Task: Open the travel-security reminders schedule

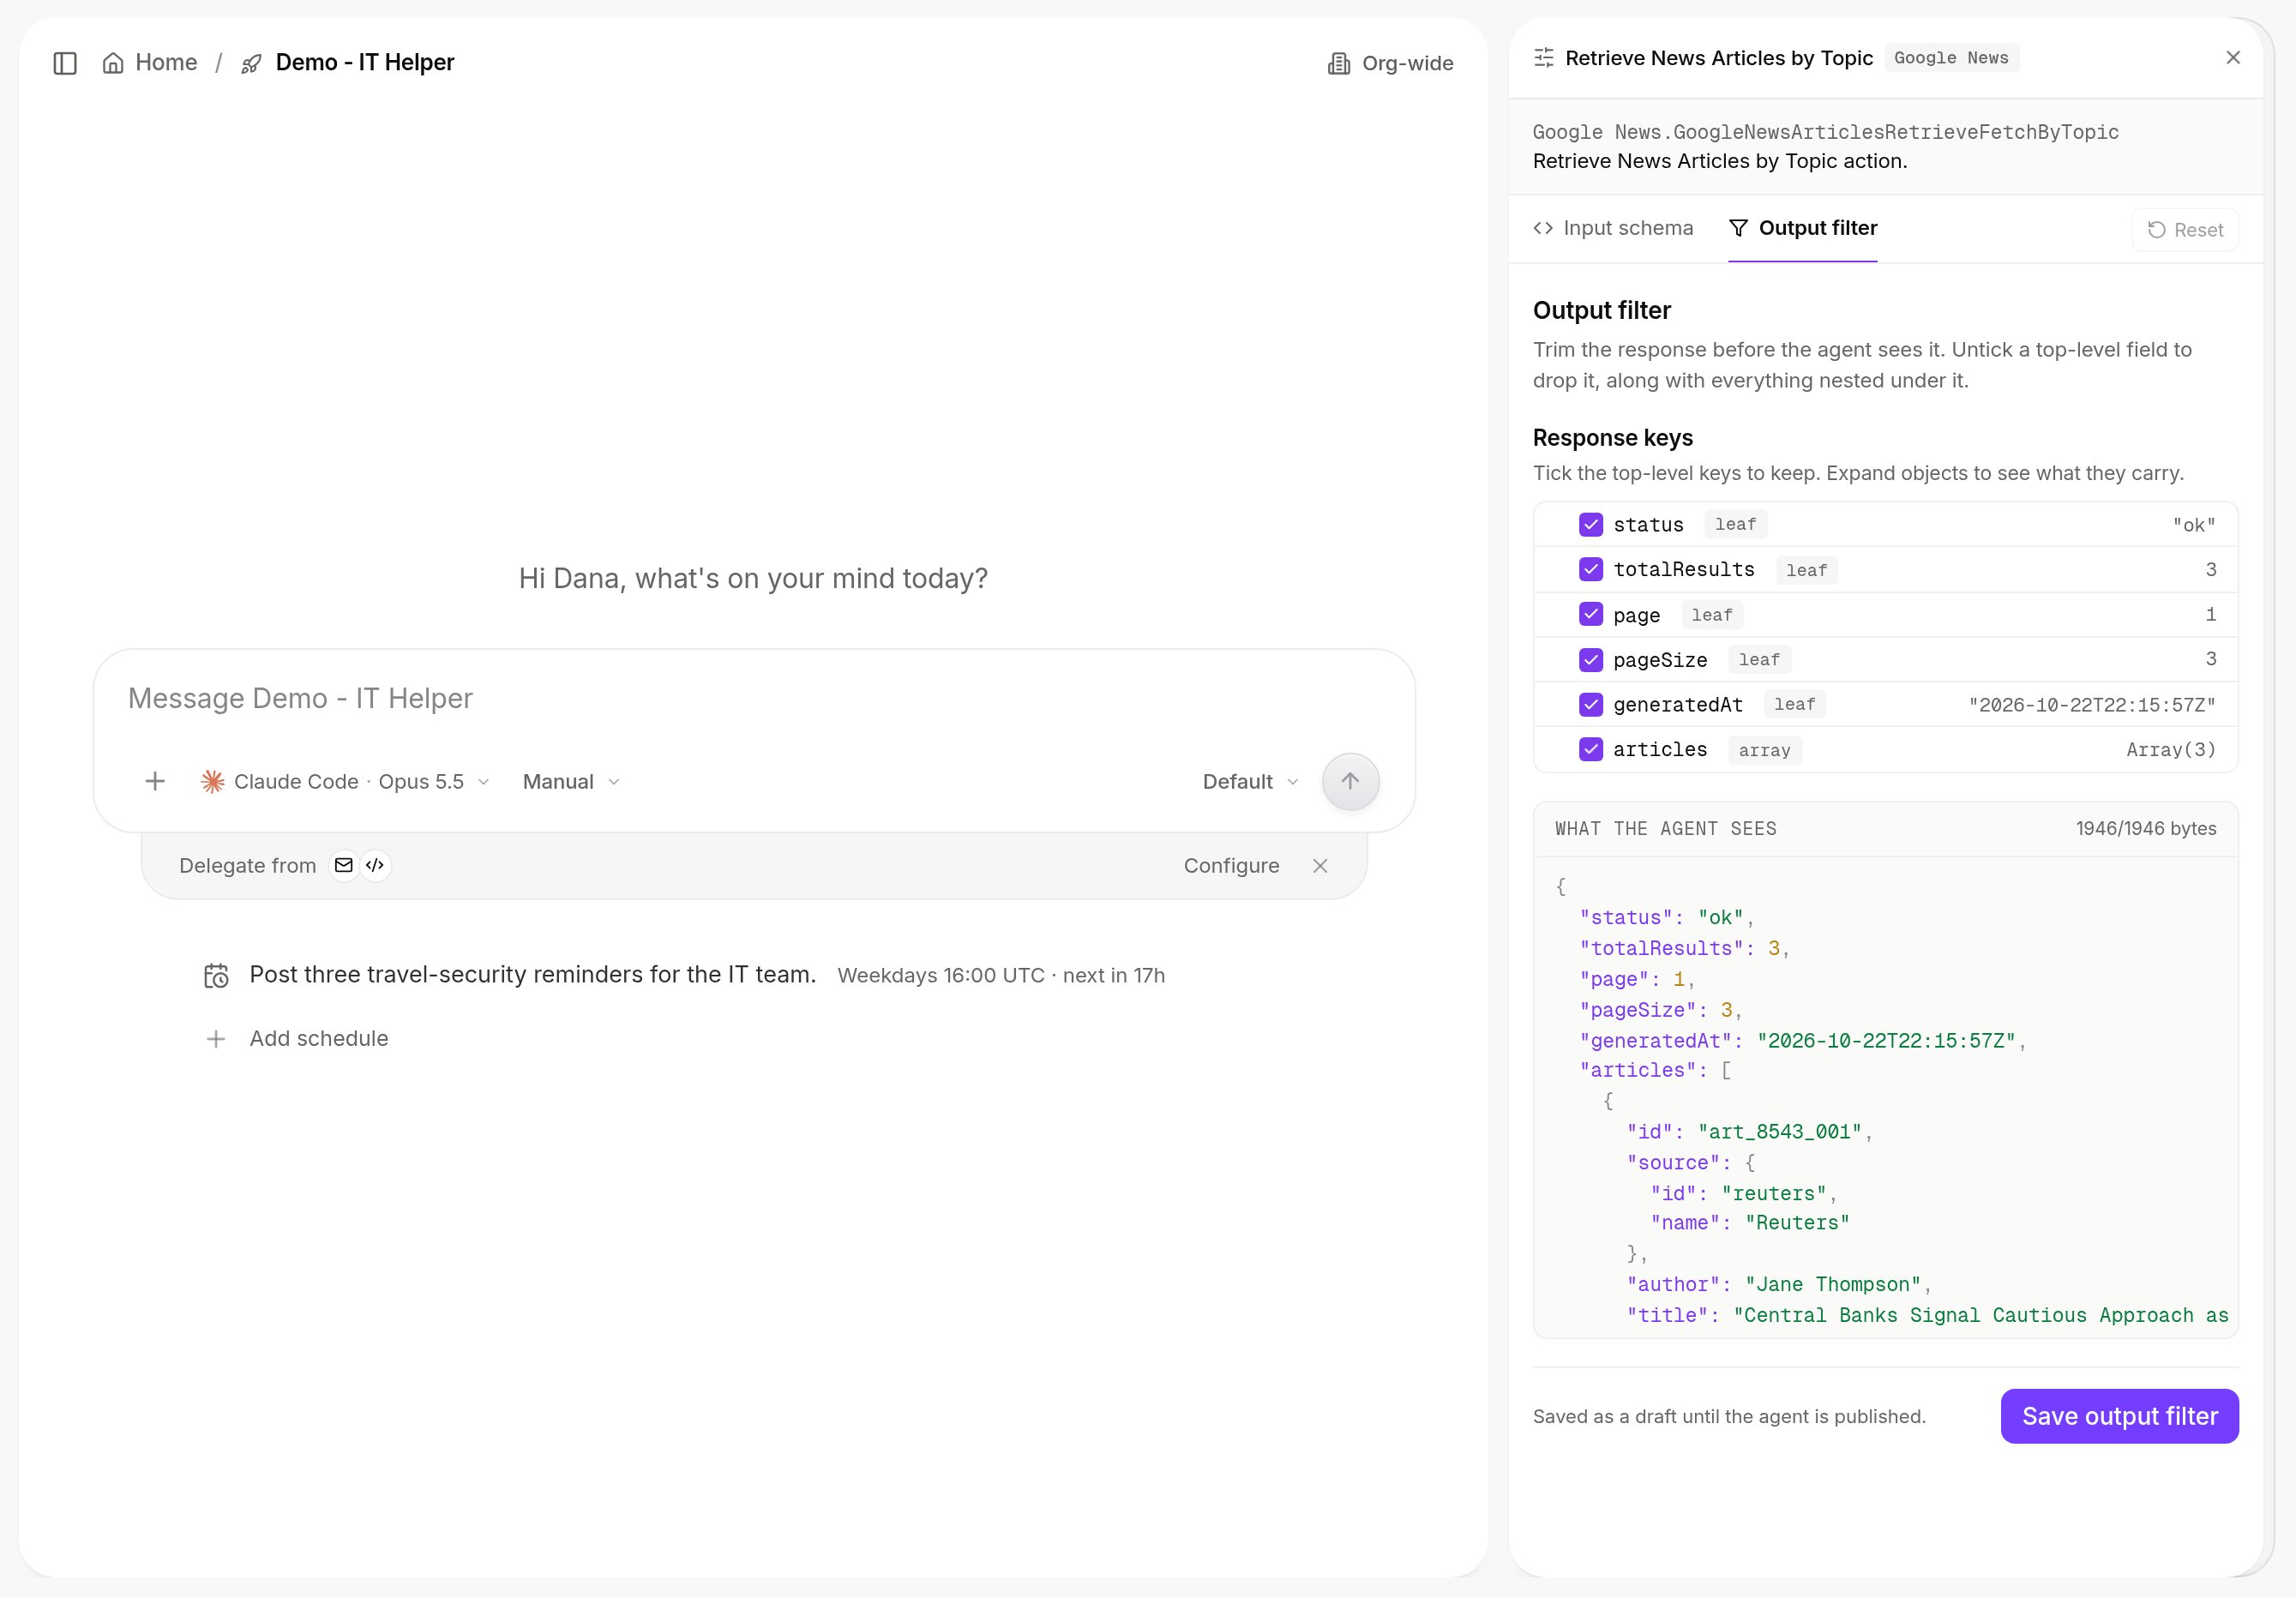Action: pyautogui.click(x=533, y=975)
